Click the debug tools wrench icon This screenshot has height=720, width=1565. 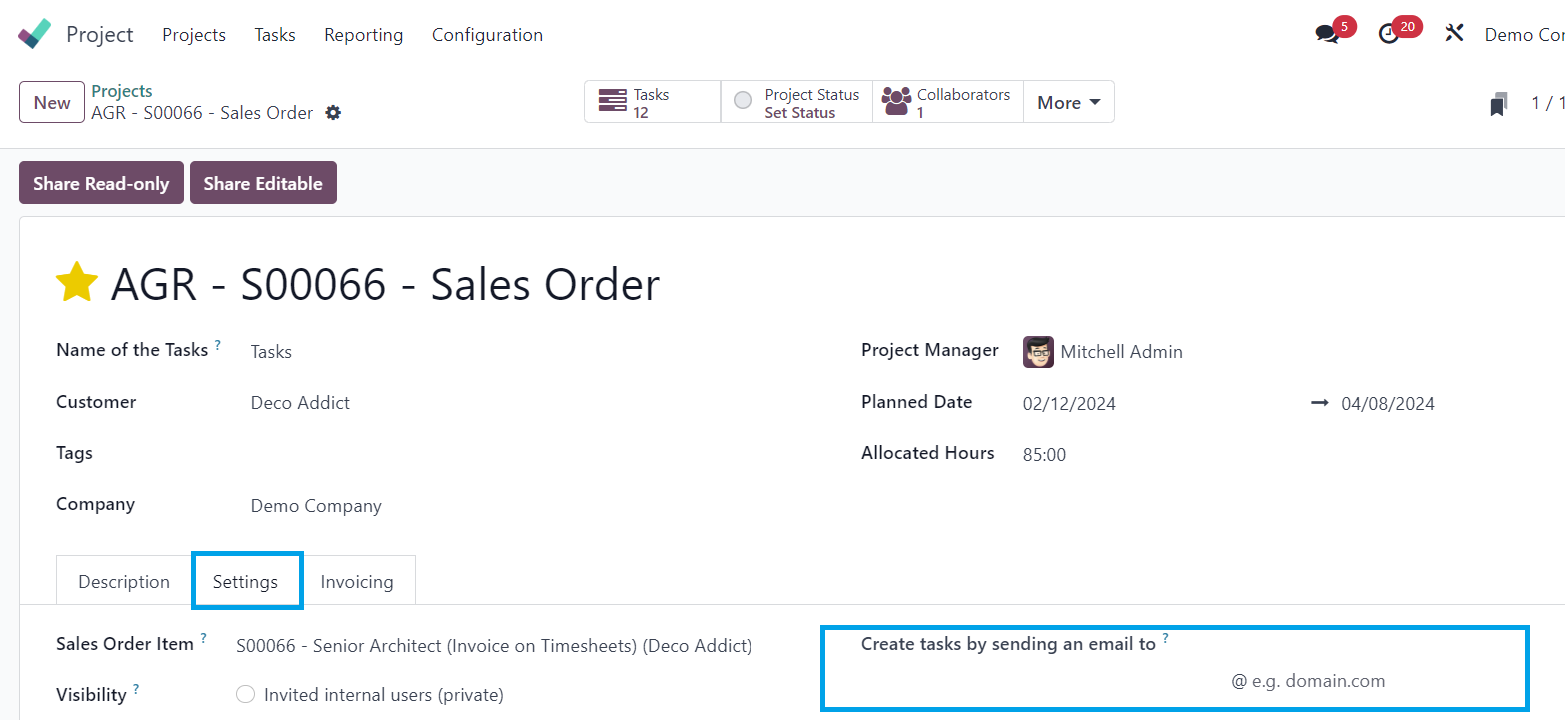tap(1454, 34)
